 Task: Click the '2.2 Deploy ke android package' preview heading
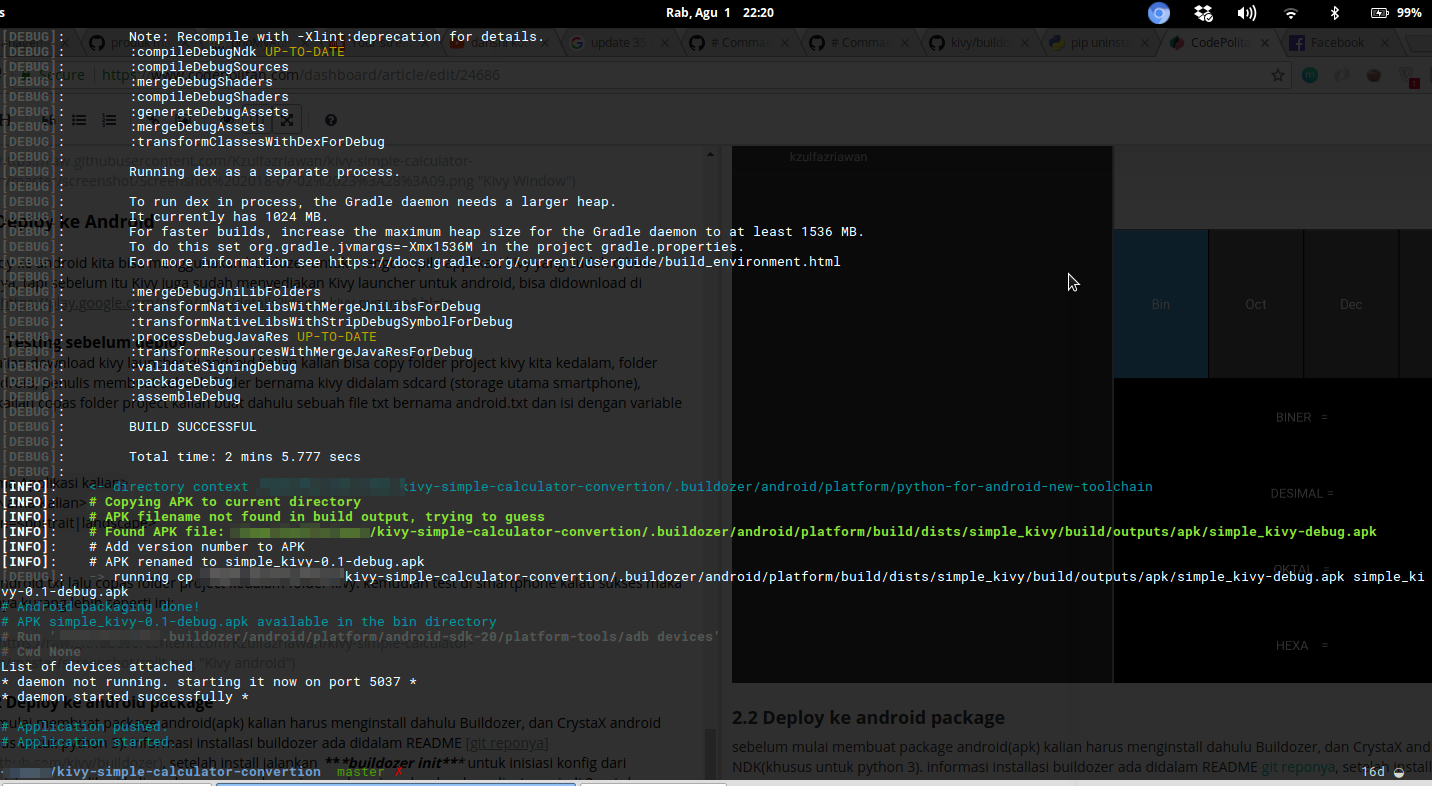tap(868, 717)
